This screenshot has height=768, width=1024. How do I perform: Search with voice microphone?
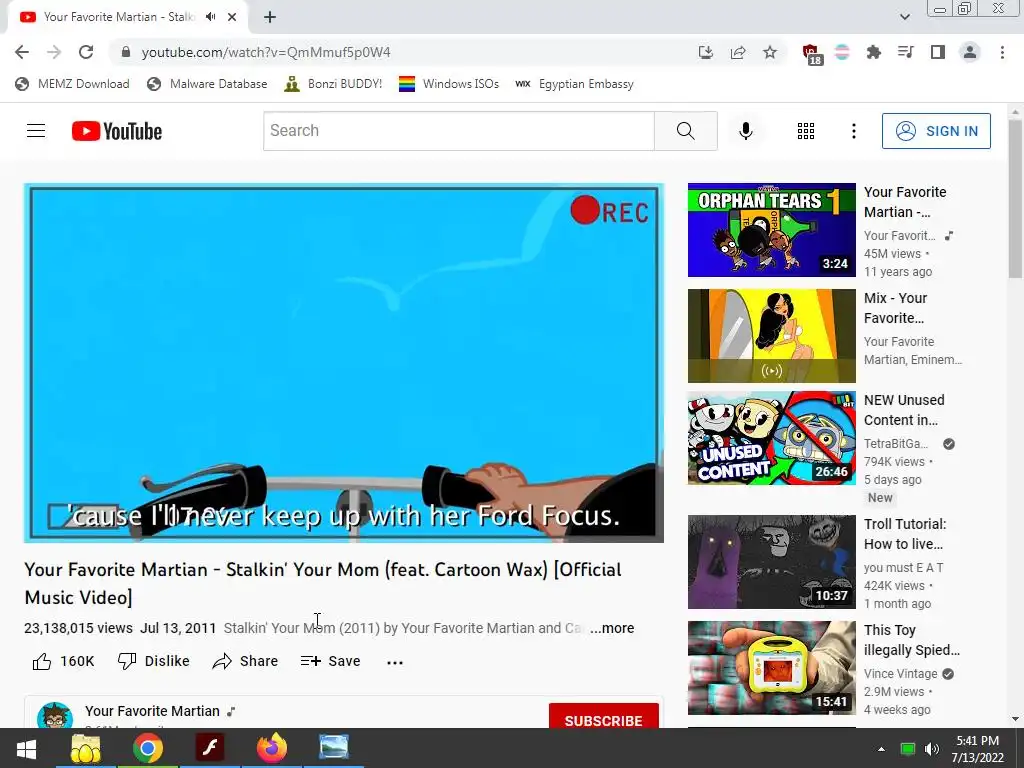pos(745,131)
